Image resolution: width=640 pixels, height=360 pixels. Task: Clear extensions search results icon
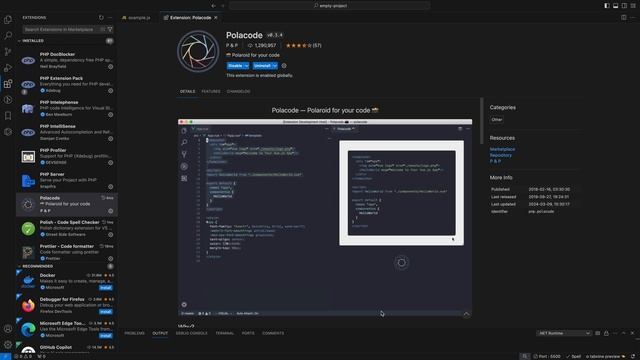(x=103, y=29)
